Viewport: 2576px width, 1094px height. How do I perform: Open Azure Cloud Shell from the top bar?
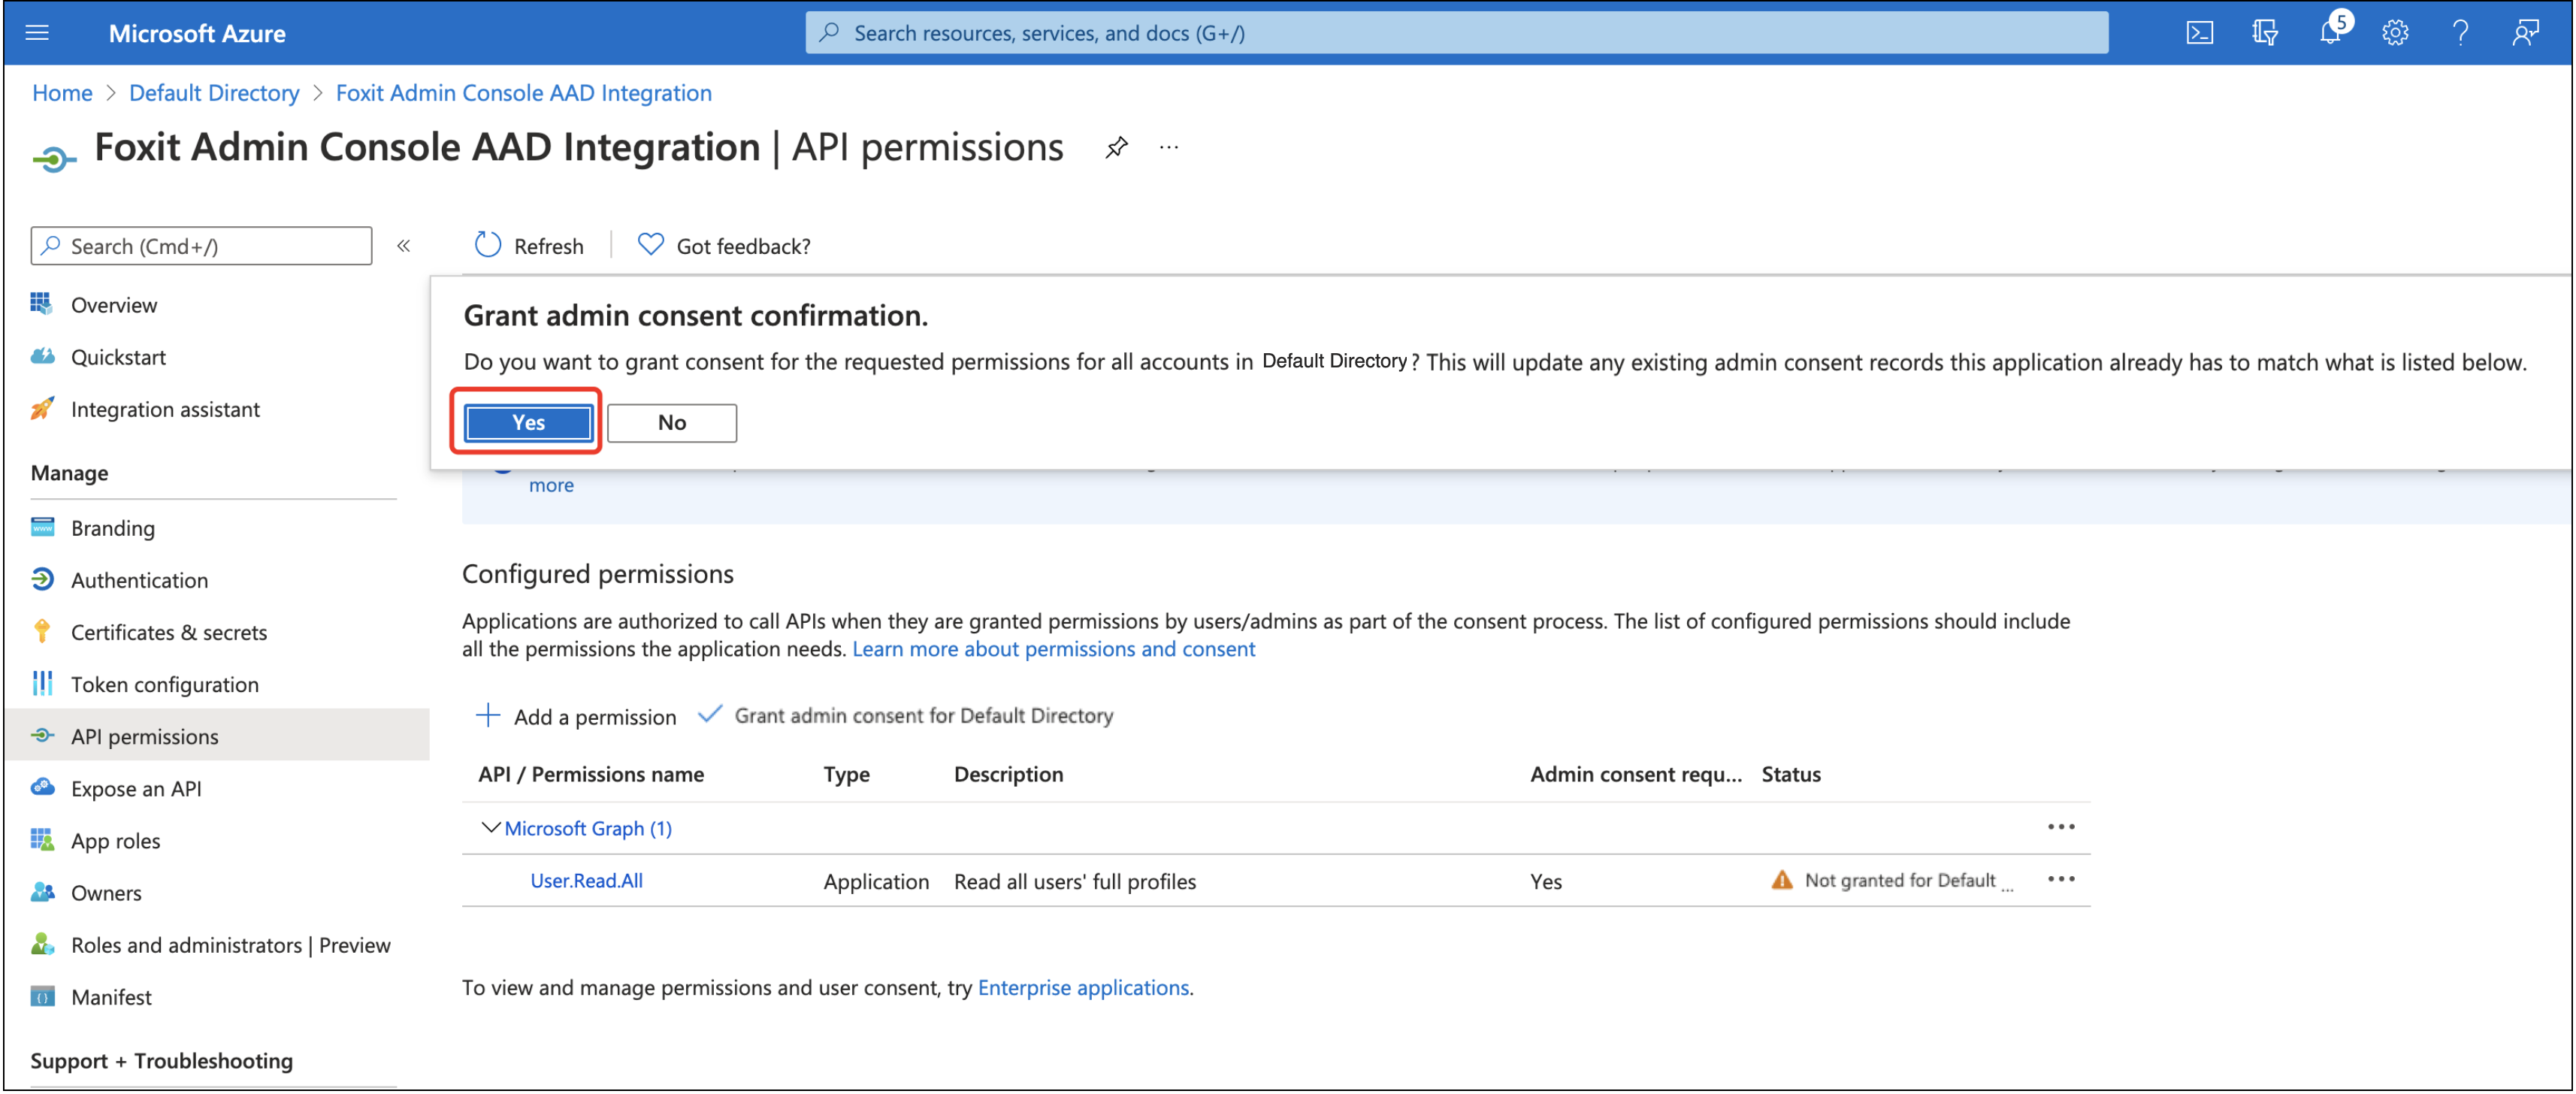point(2199,32)
